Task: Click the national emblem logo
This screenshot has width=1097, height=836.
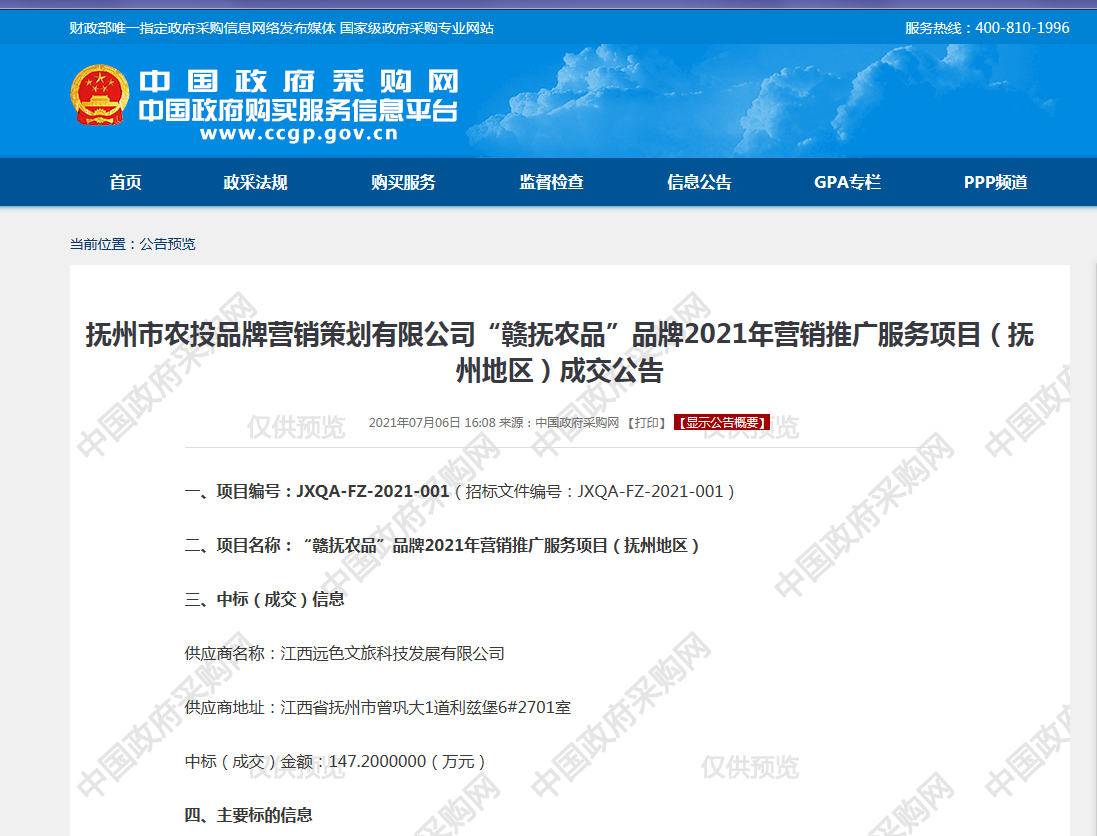Action: (x=99, y=96)
